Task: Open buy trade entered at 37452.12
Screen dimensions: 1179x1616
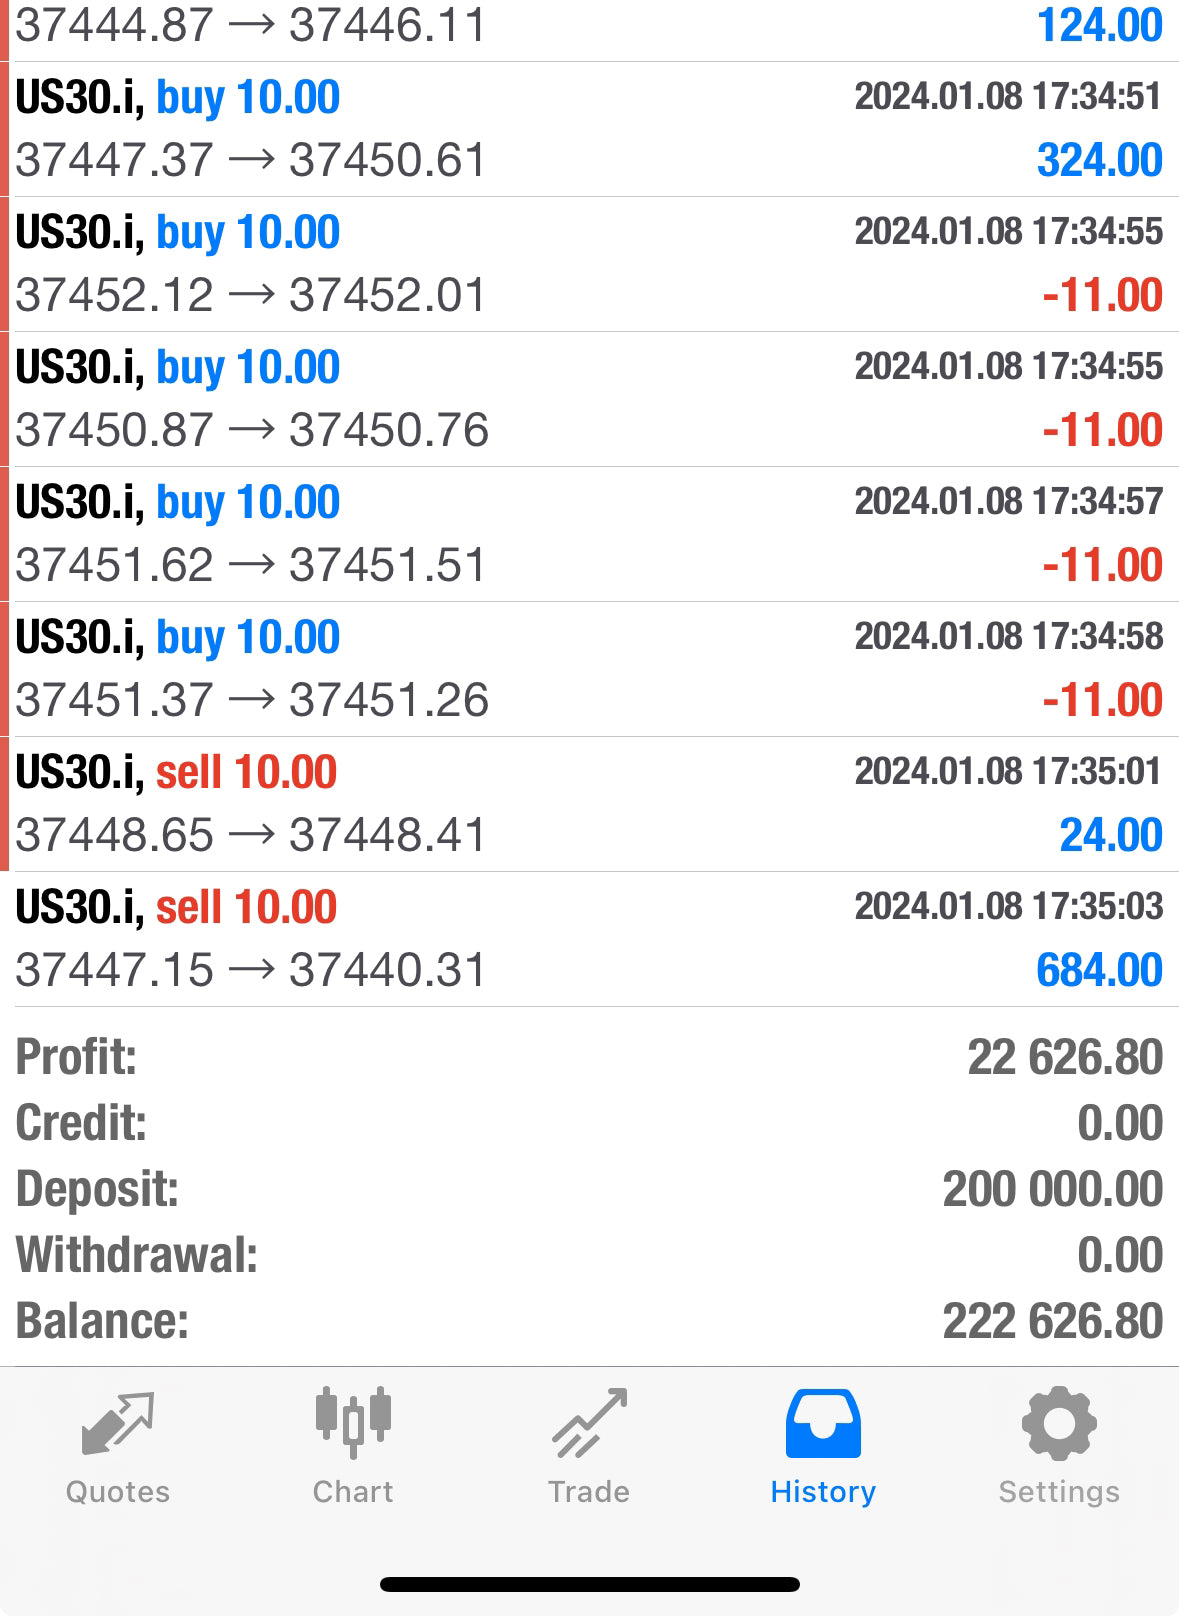Action: click(x=590, y=264)
